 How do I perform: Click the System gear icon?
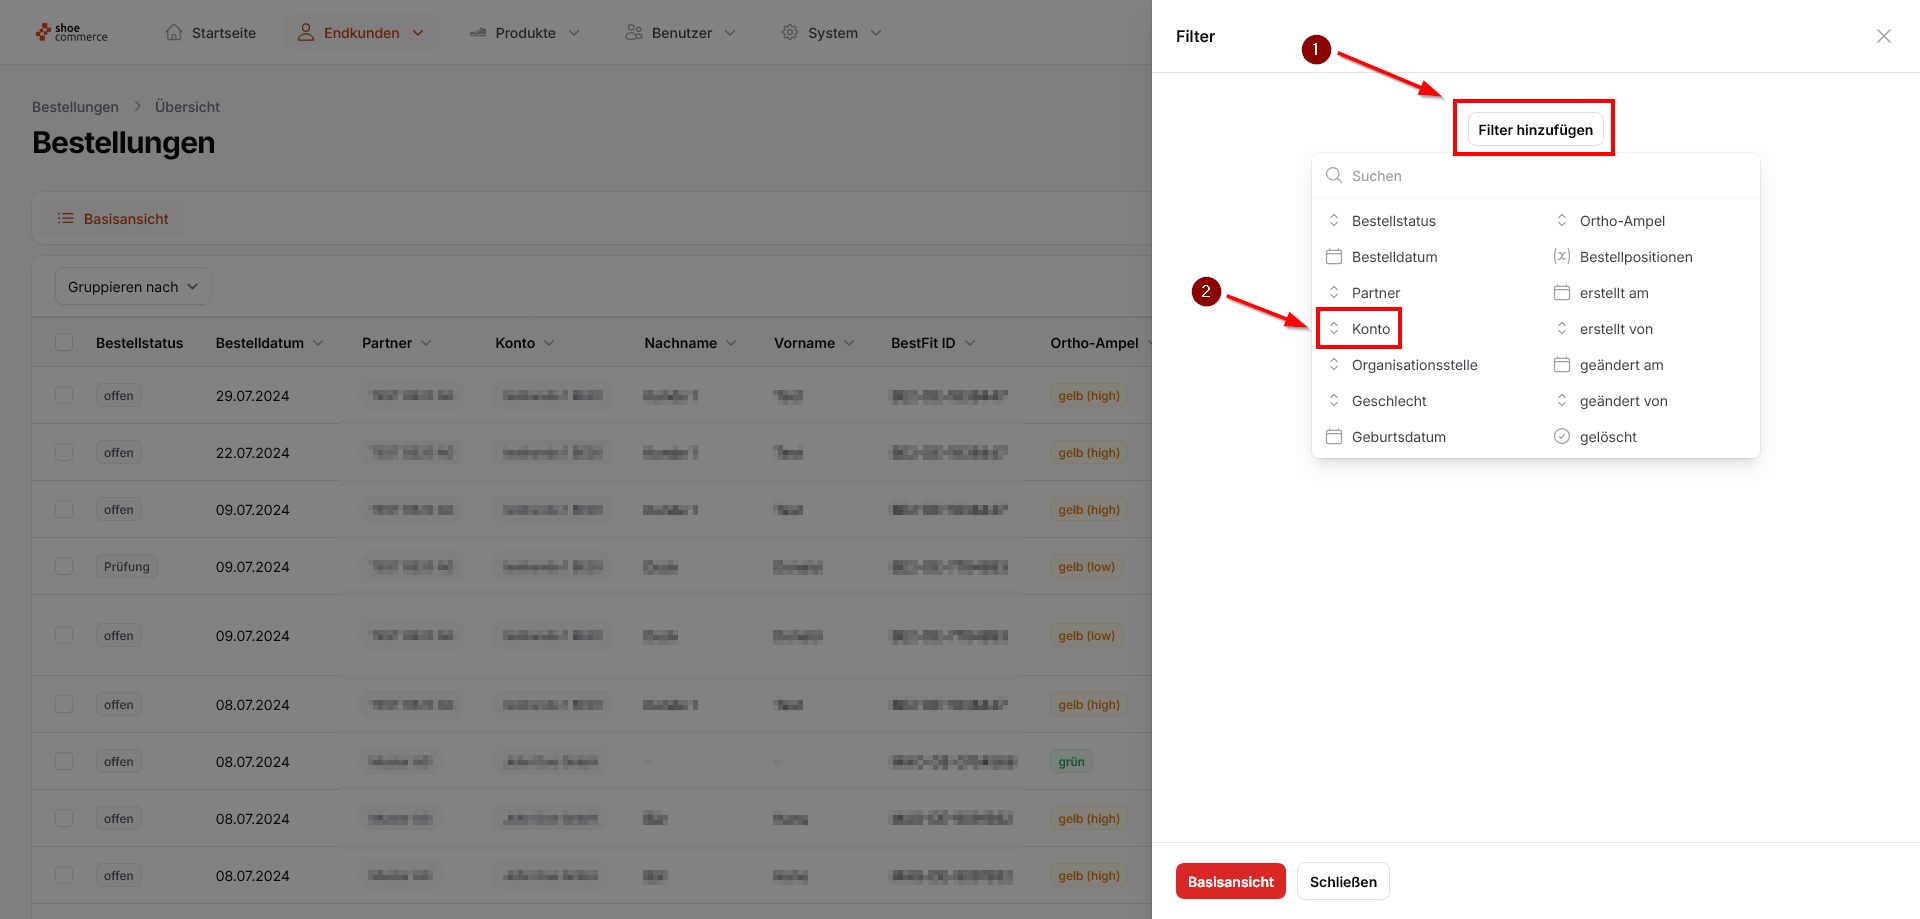790,32
